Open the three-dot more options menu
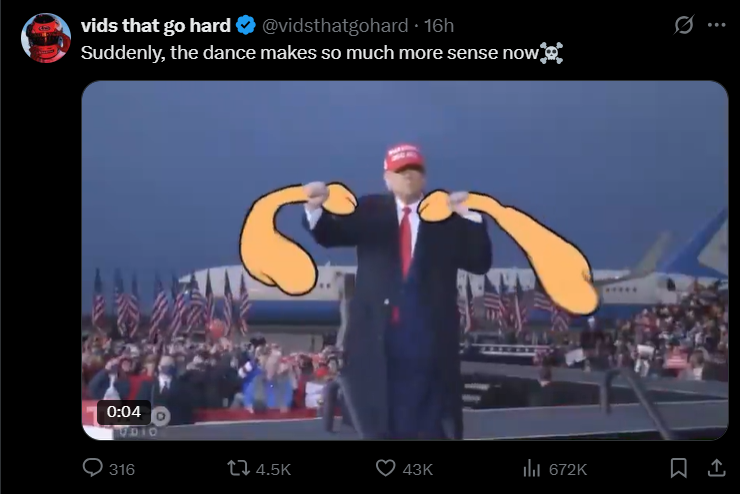The image size is (740, 494). [716, 25]
